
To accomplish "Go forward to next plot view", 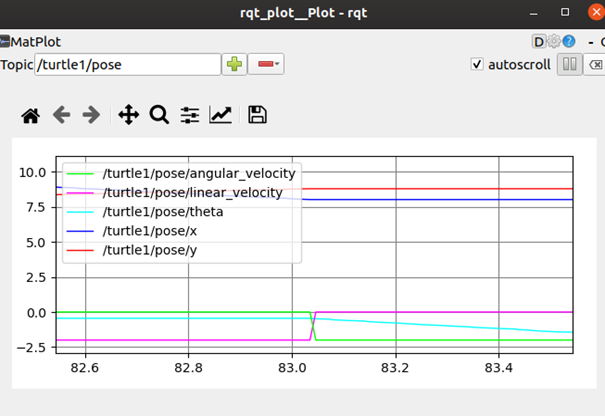I will [91, 115].
